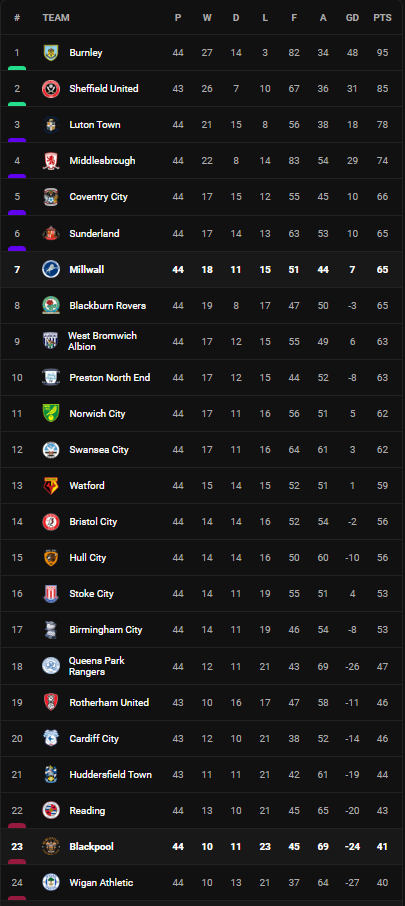Open the Luton Town team link
Screen dimensions: 405x906
coord(95,125)
